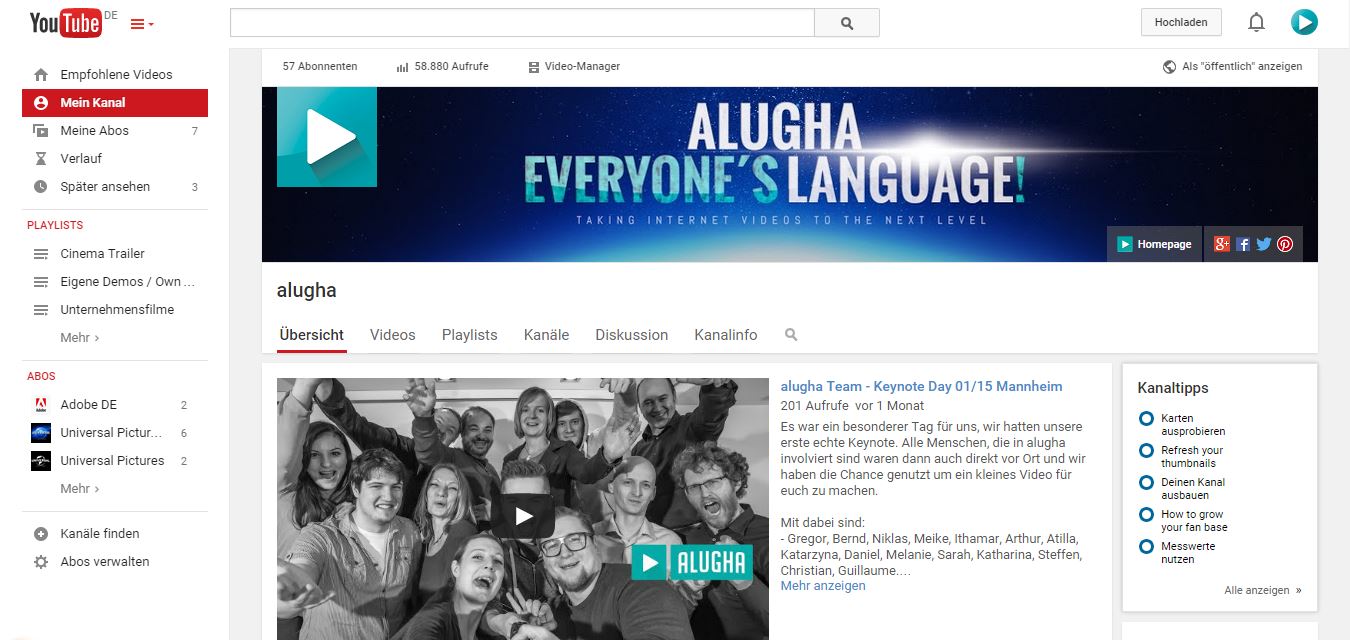The width and height of the screenshot is (1350, 640).
Task: Switch to Kanäle tab
Action: (x=547, y=336)
